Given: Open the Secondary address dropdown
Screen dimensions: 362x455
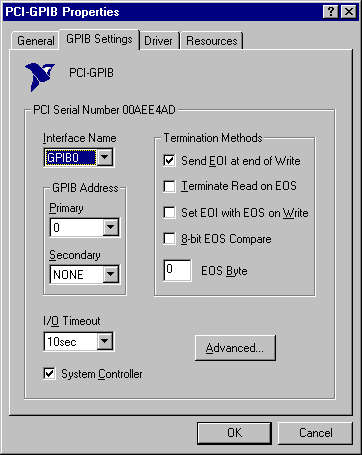Looking at the screenshot, I should [111, 274].
